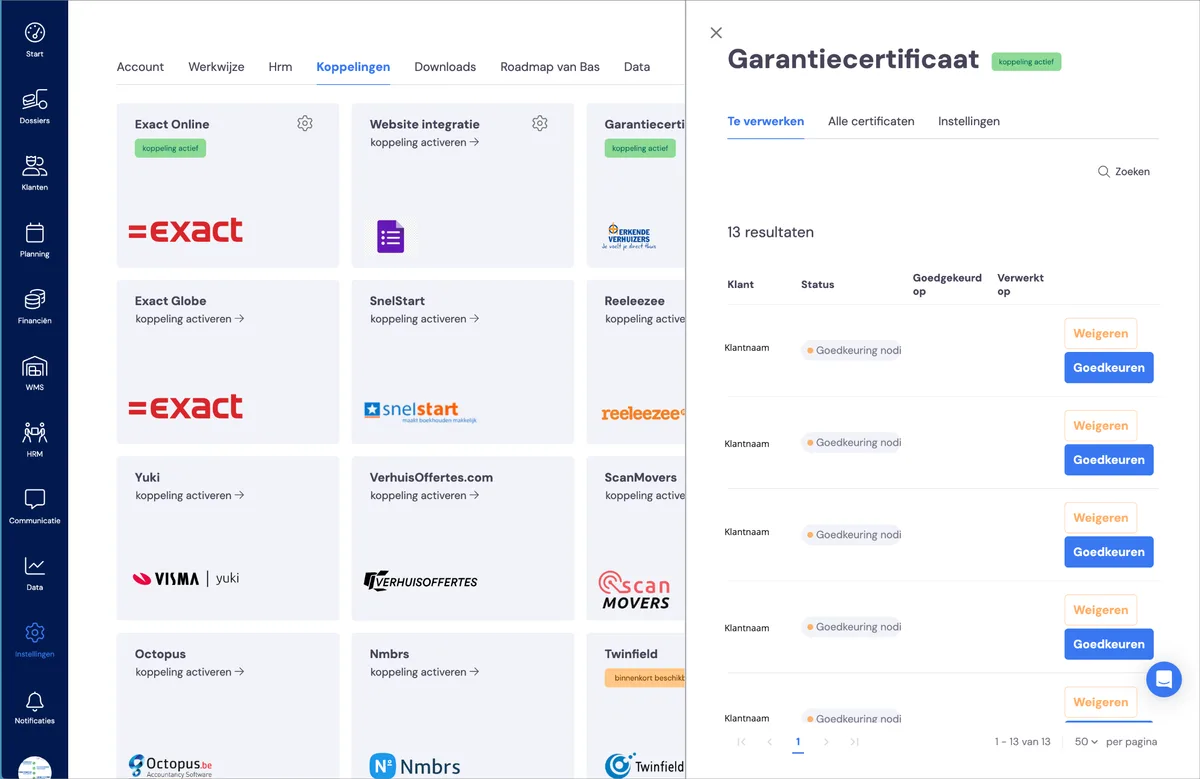Open the Data tab in settings
This screenshot has height=779, width=1200.
637,67
